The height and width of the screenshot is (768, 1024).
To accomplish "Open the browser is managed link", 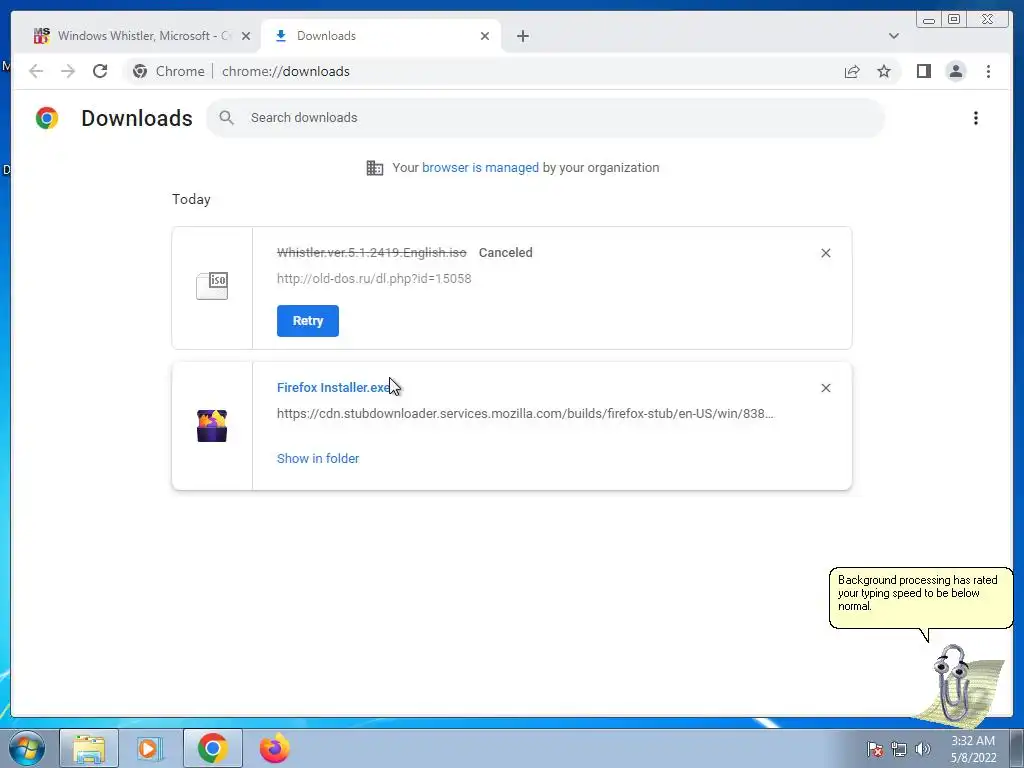I will click(480, 168).
